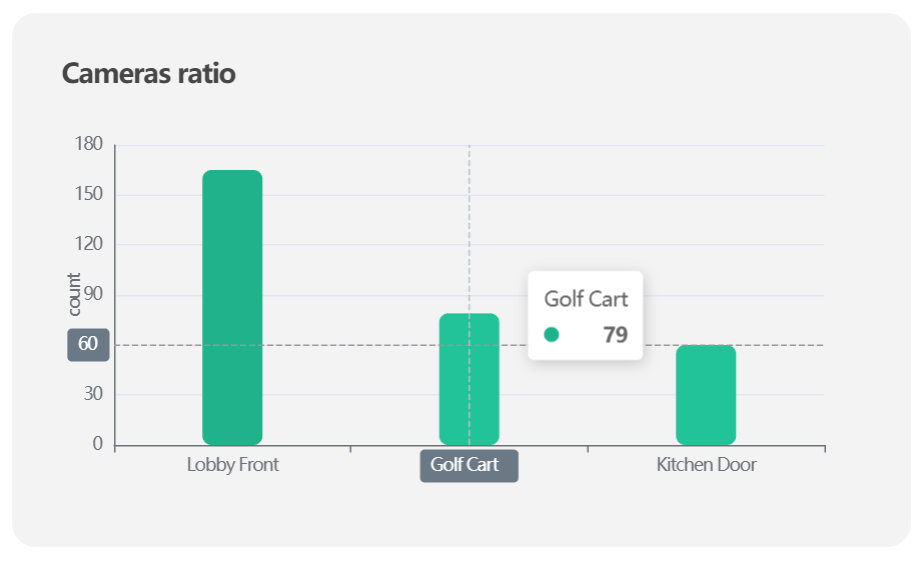924x564 pixels.
Task: Click the 30 y-axis tick label
Action: tap(92, 395)
